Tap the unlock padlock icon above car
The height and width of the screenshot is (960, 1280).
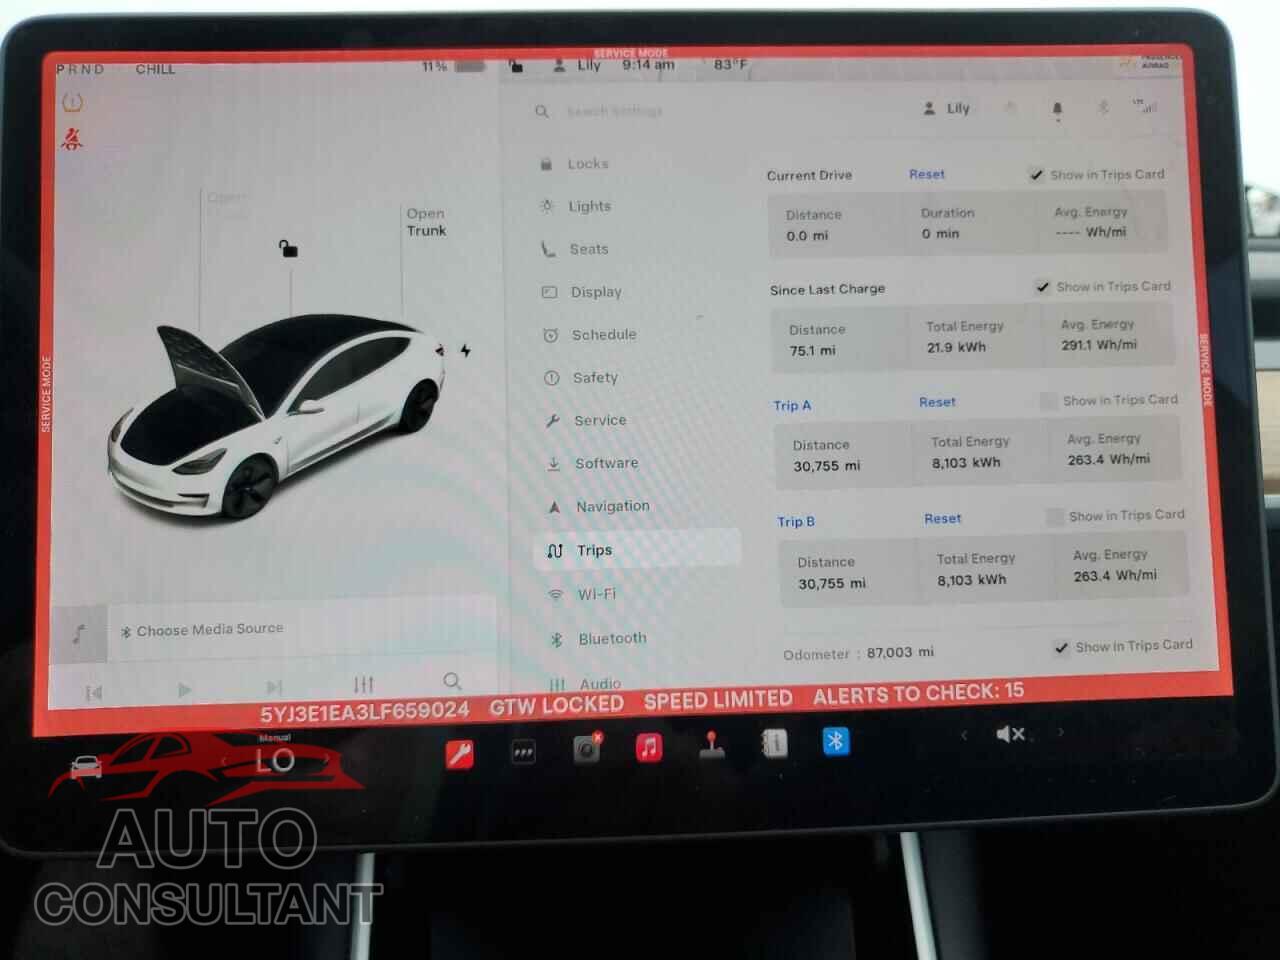pyautogui.click(x=288, y=249)
